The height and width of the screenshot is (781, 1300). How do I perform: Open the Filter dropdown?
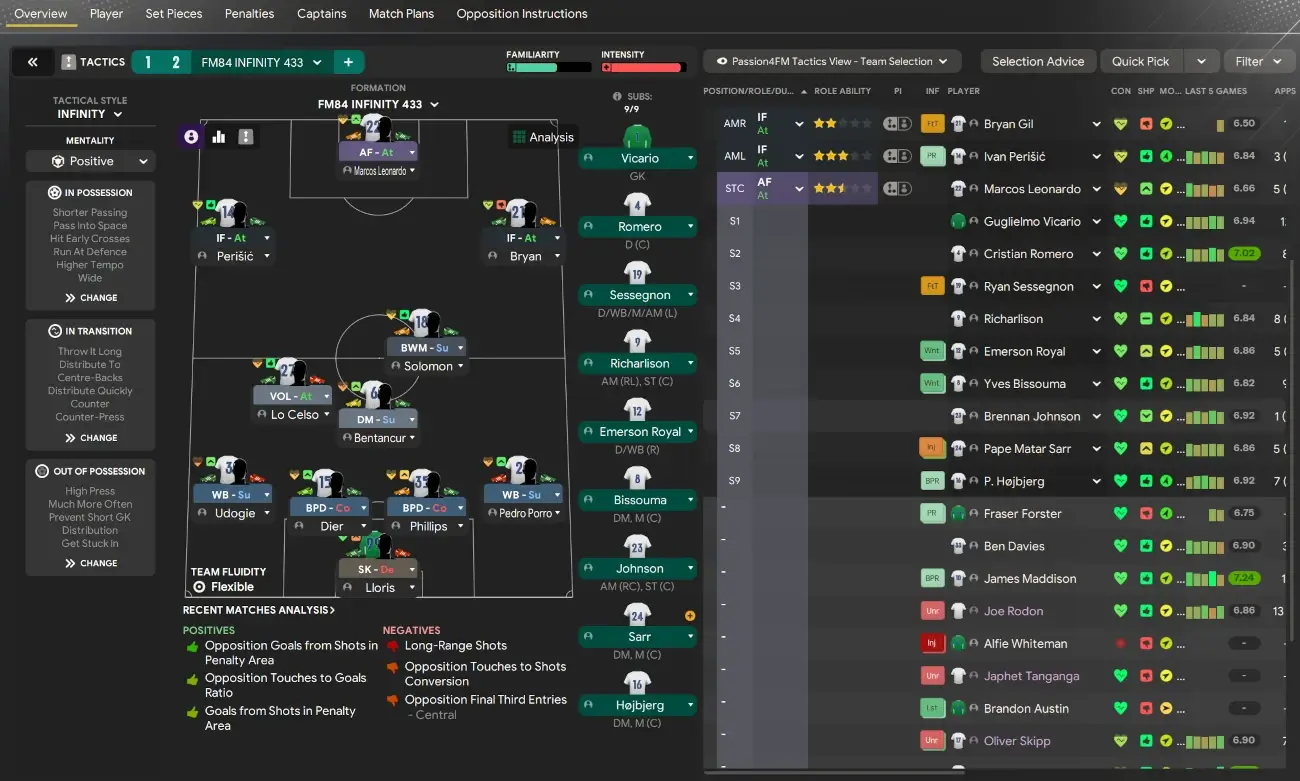click(1259, 61)
